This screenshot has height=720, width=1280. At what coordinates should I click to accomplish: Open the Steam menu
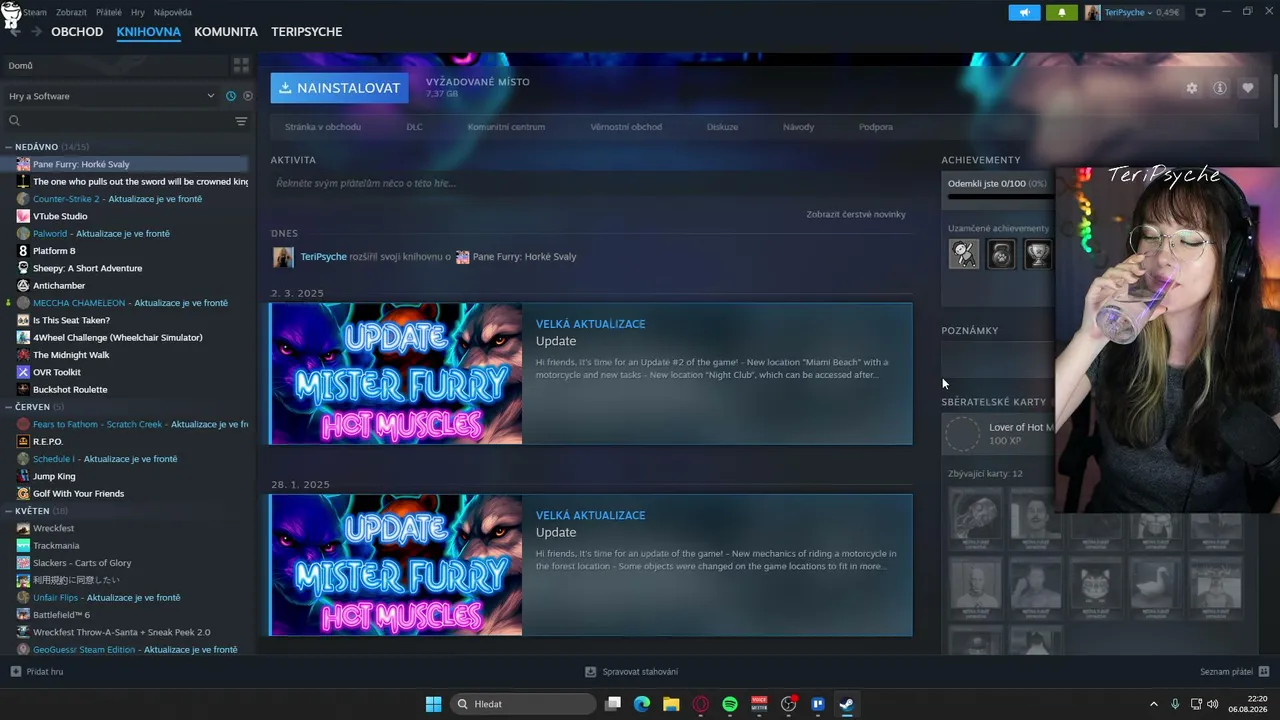tap(35, 12)
